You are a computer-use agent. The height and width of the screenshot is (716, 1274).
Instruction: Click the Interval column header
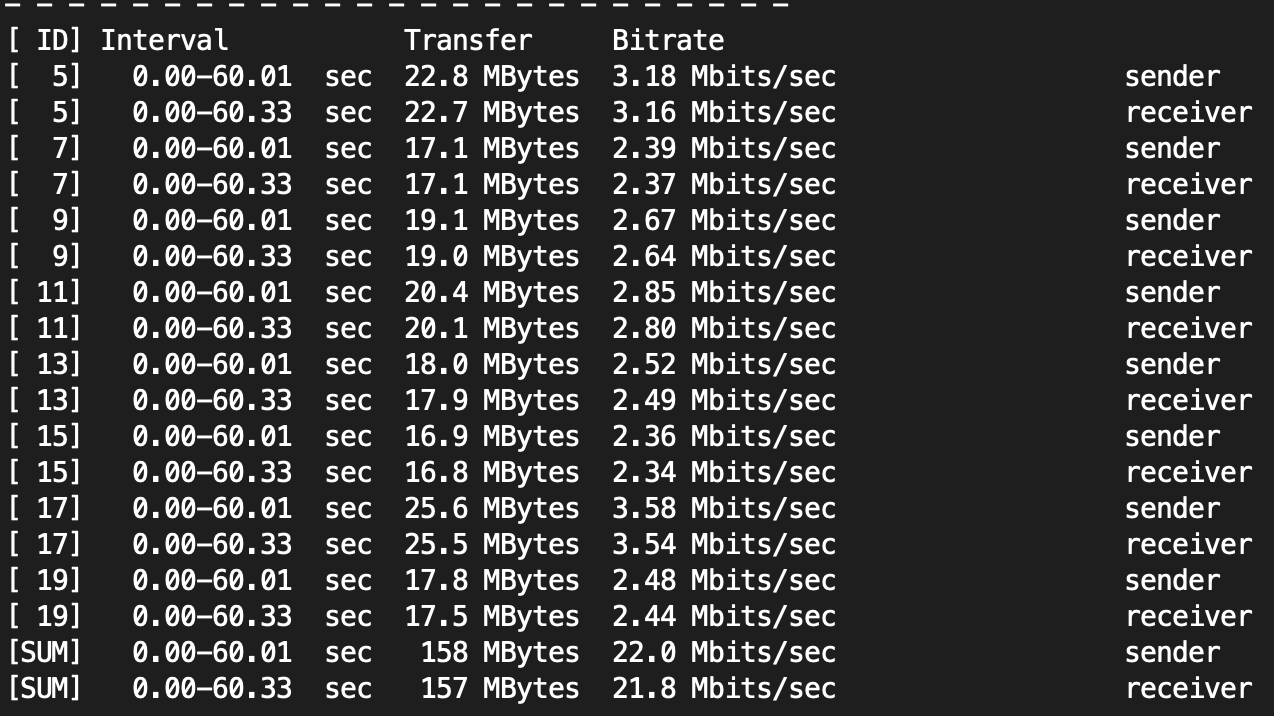click(164, 41)
